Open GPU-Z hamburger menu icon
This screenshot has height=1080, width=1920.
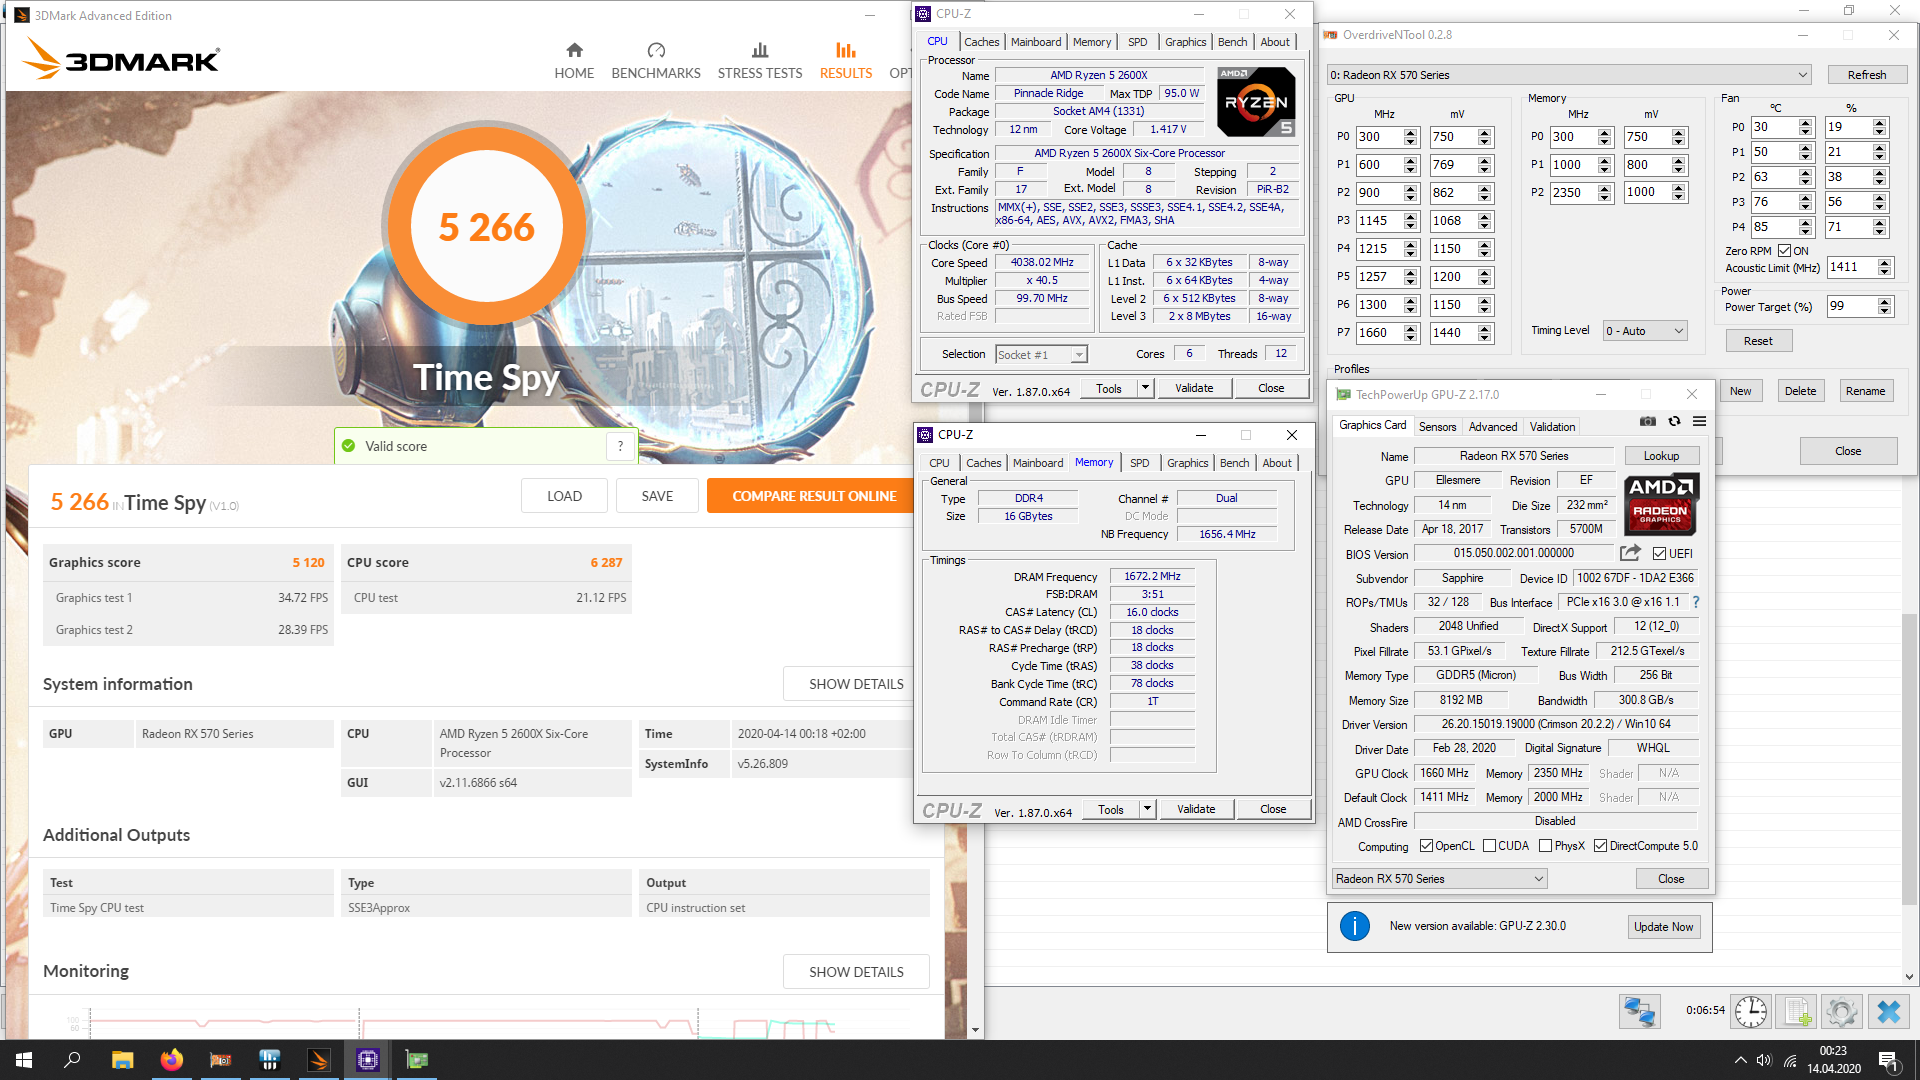point(1699,422)
